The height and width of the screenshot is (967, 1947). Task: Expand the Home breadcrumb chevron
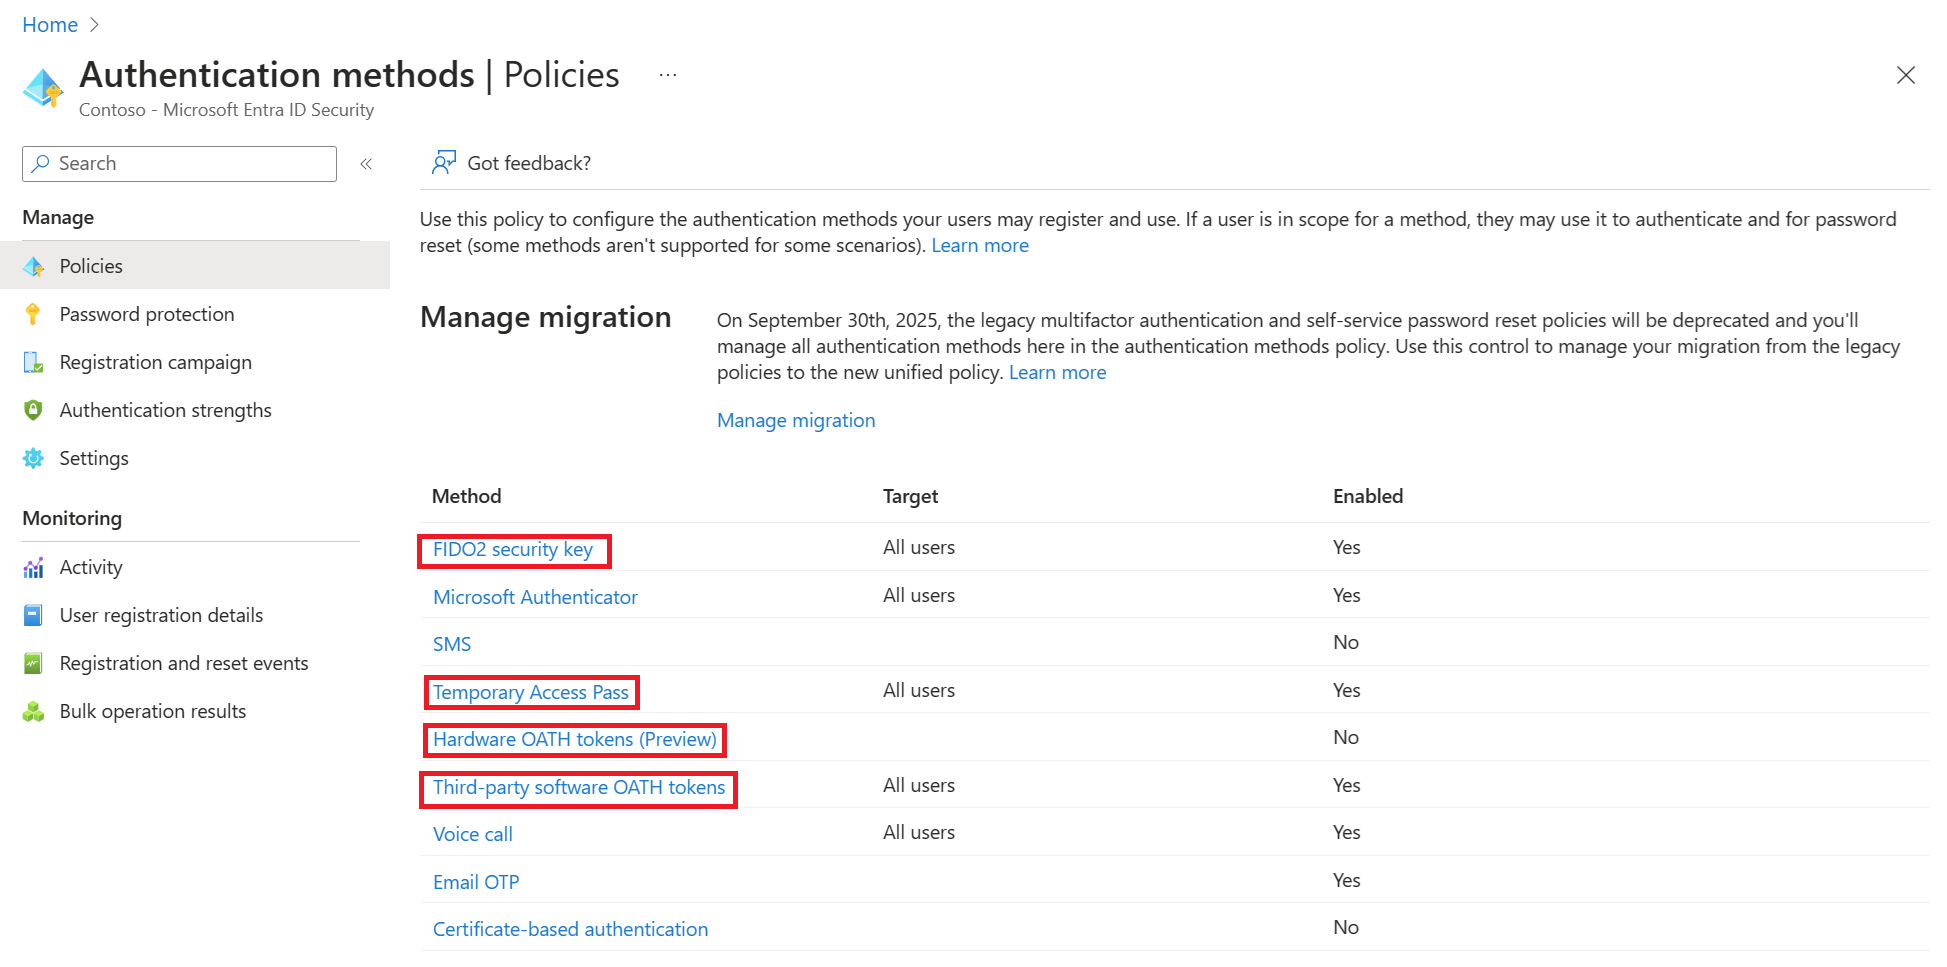95,25
